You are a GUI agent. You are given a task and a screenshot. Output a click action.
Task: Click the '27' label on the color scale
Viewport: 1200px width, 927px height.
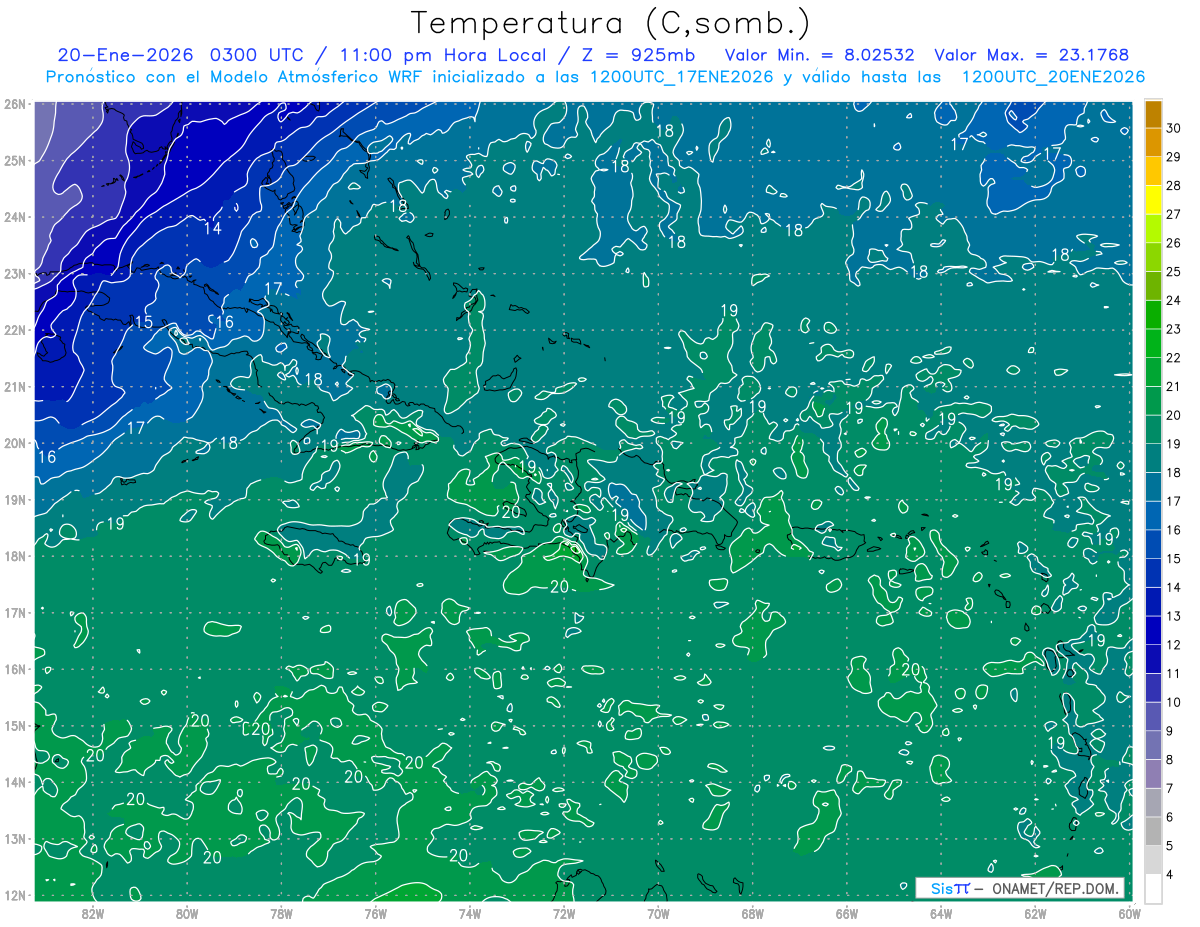(1174, 214)
